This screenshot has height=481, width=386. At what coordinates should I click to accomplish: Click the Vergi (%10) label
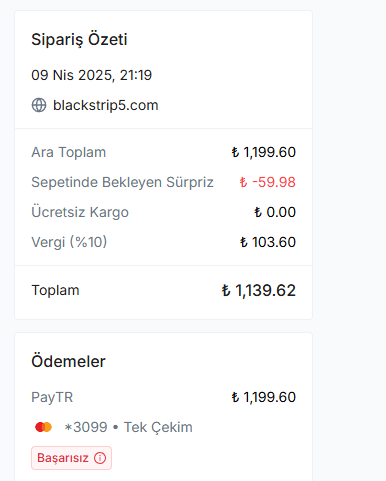[x=69, y=242]
